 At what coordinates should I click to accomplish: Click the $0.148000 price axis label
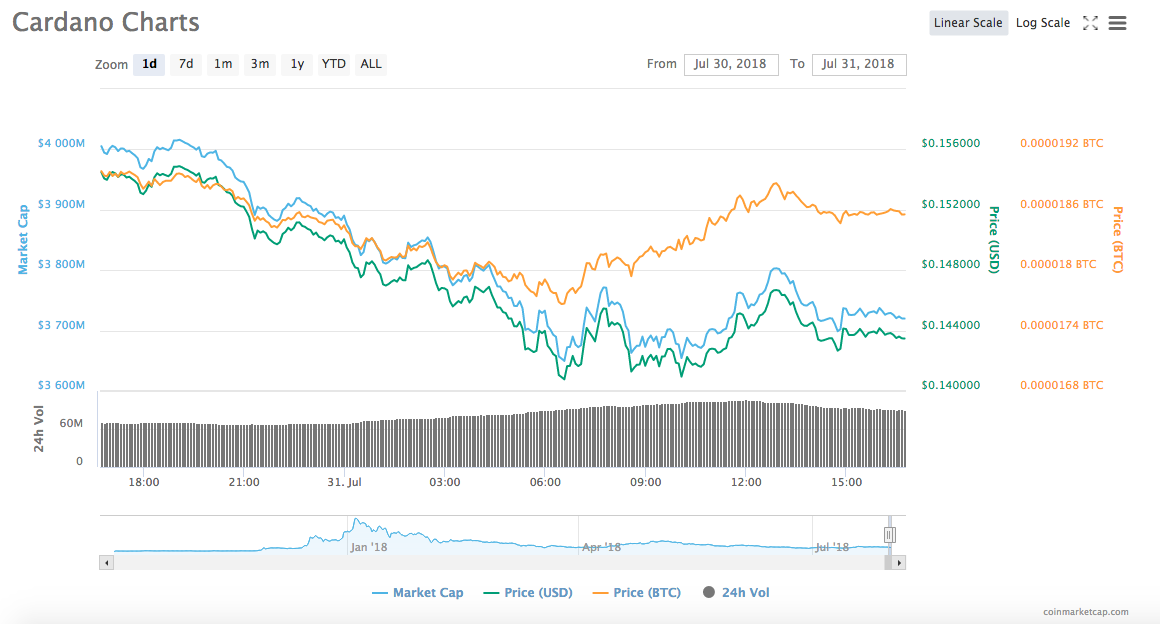pos(951,264)
